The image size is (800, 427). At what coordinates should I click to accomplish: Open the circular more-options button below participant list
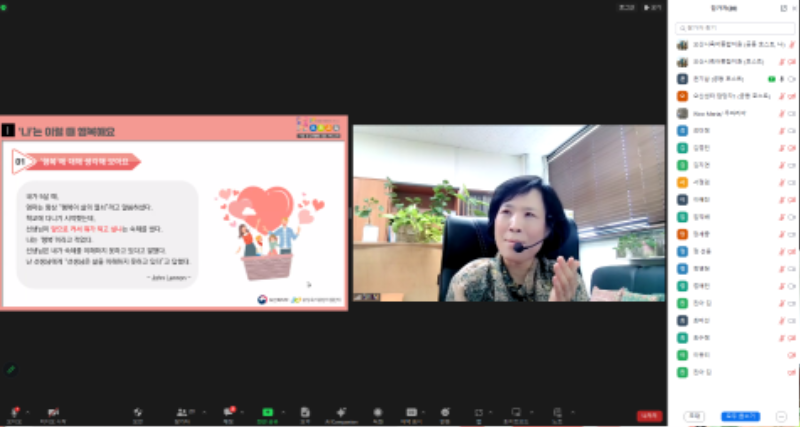pyautogui.click(x=781, y=416)
